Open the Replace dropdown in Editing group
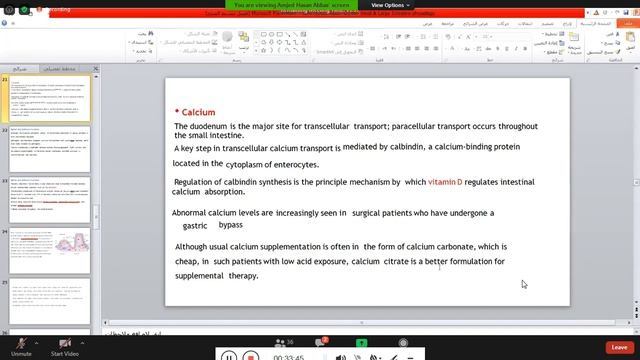Image resolution: width=640 pixels, height=360 pixels. click(141, 42)
